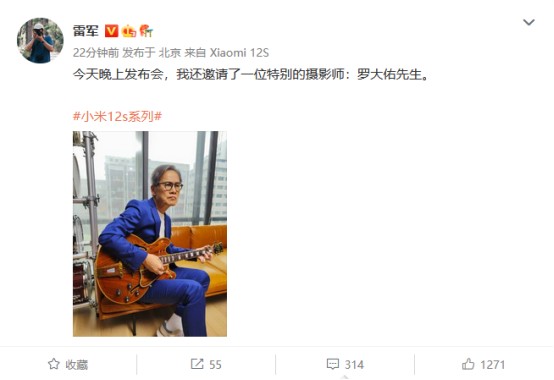This screenshot has width=554, height=380.
Task: Click the yellow crown membership badge
Action: (129, 31)
